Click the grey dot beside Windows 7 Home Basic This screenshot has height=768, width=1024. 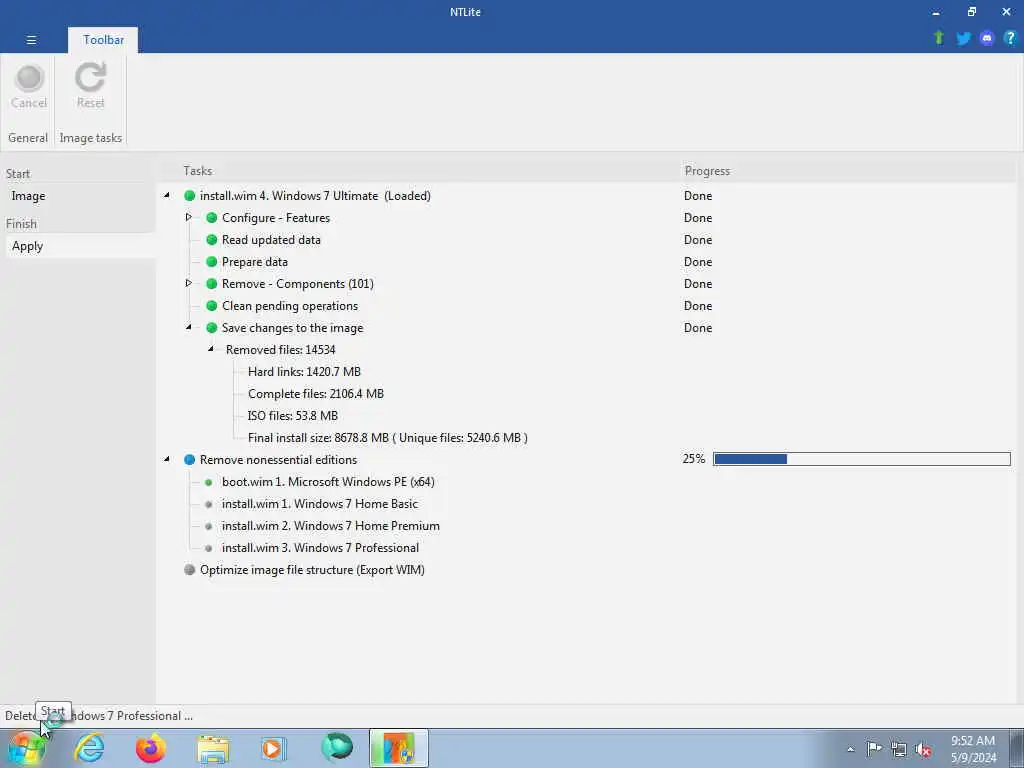208,504
